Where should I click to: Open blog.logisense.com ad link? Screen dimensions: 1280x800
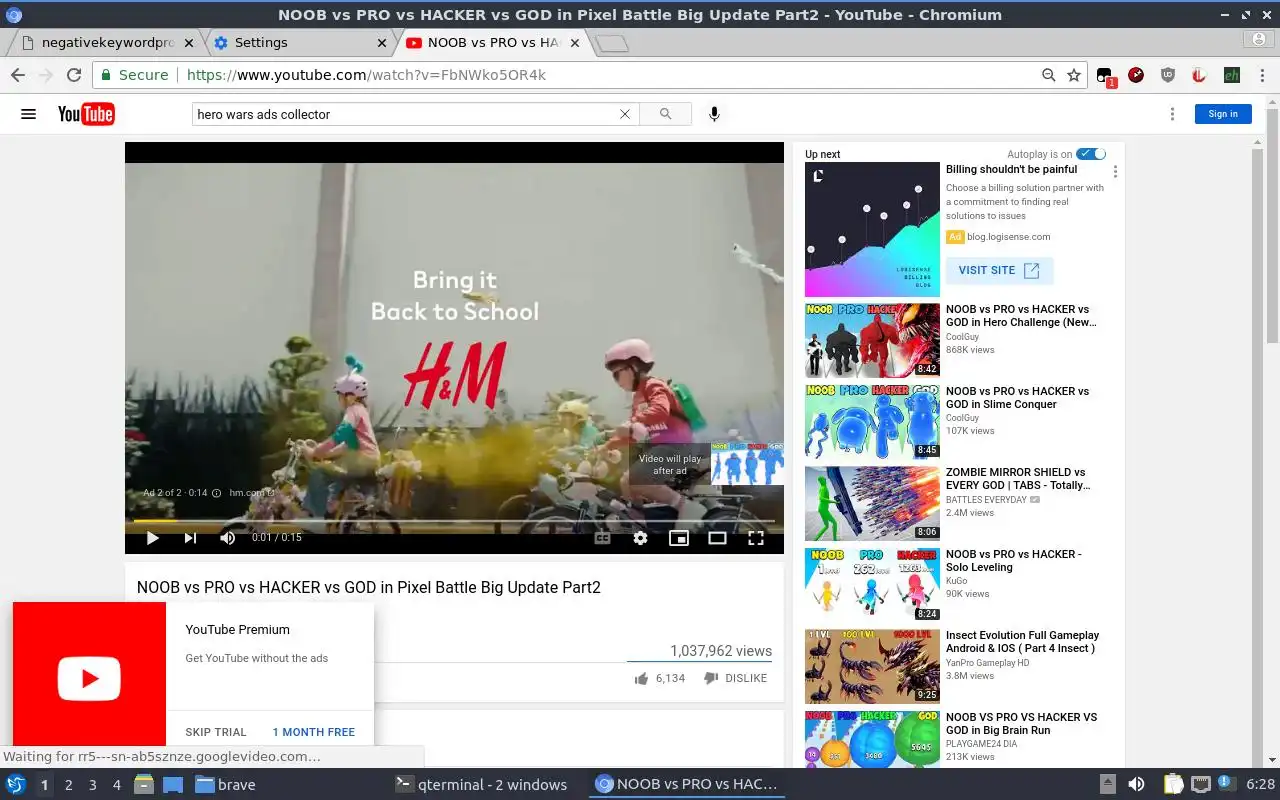(1008, 237)
